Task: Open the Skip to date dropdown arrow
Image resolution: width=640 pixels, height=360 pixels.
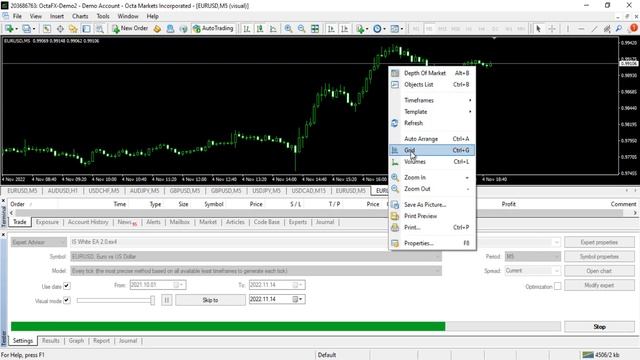Action: pos(300,299)
